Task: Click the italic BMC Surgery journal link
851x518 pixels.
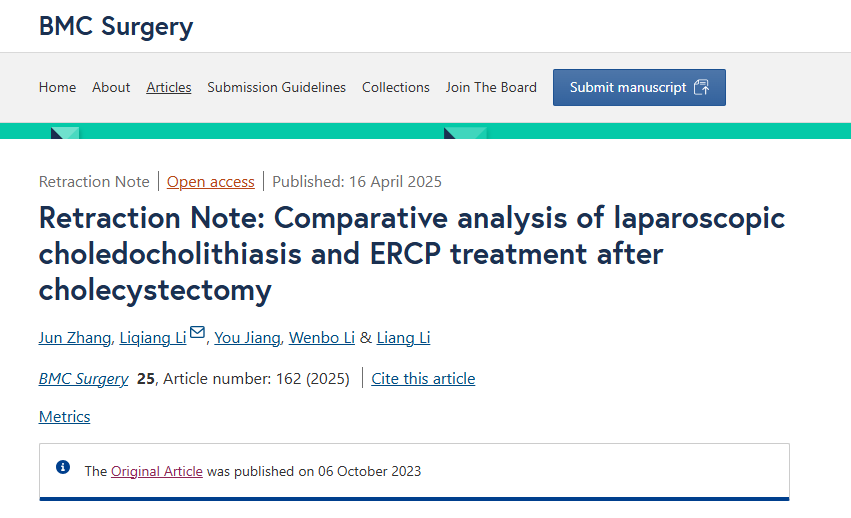Action: (84, 378)
